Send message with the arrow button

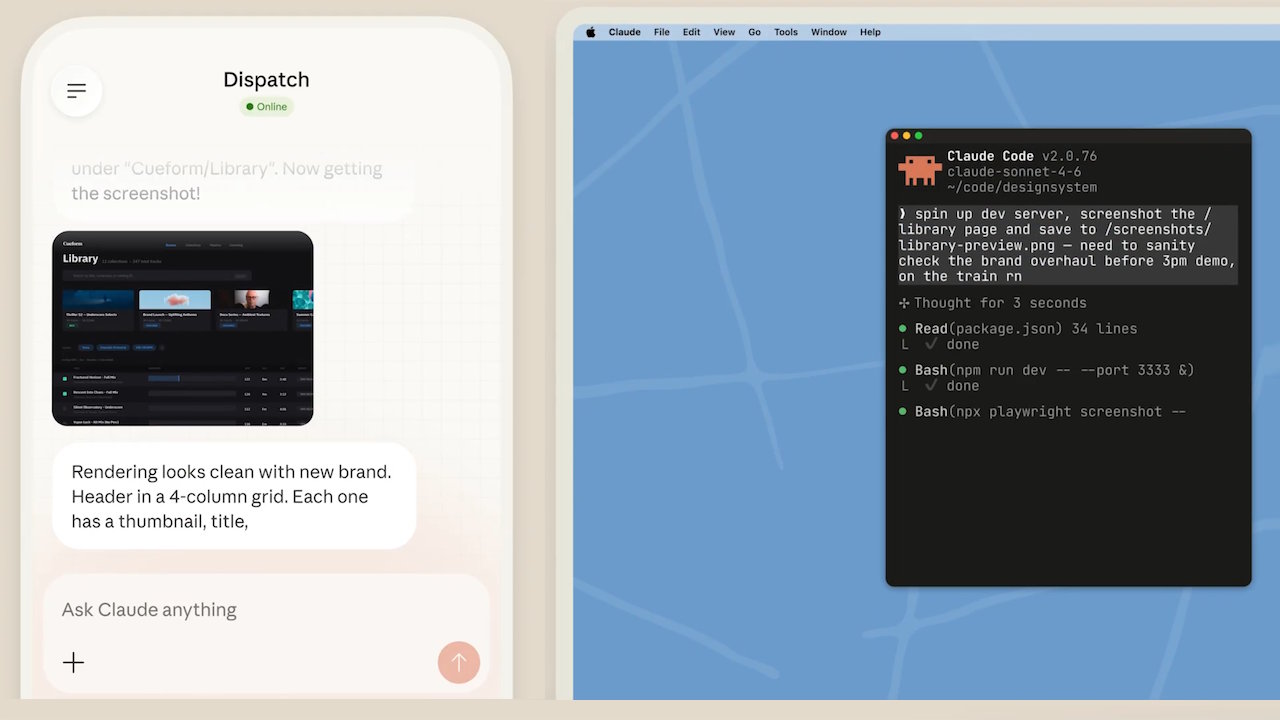coord(459,662)
